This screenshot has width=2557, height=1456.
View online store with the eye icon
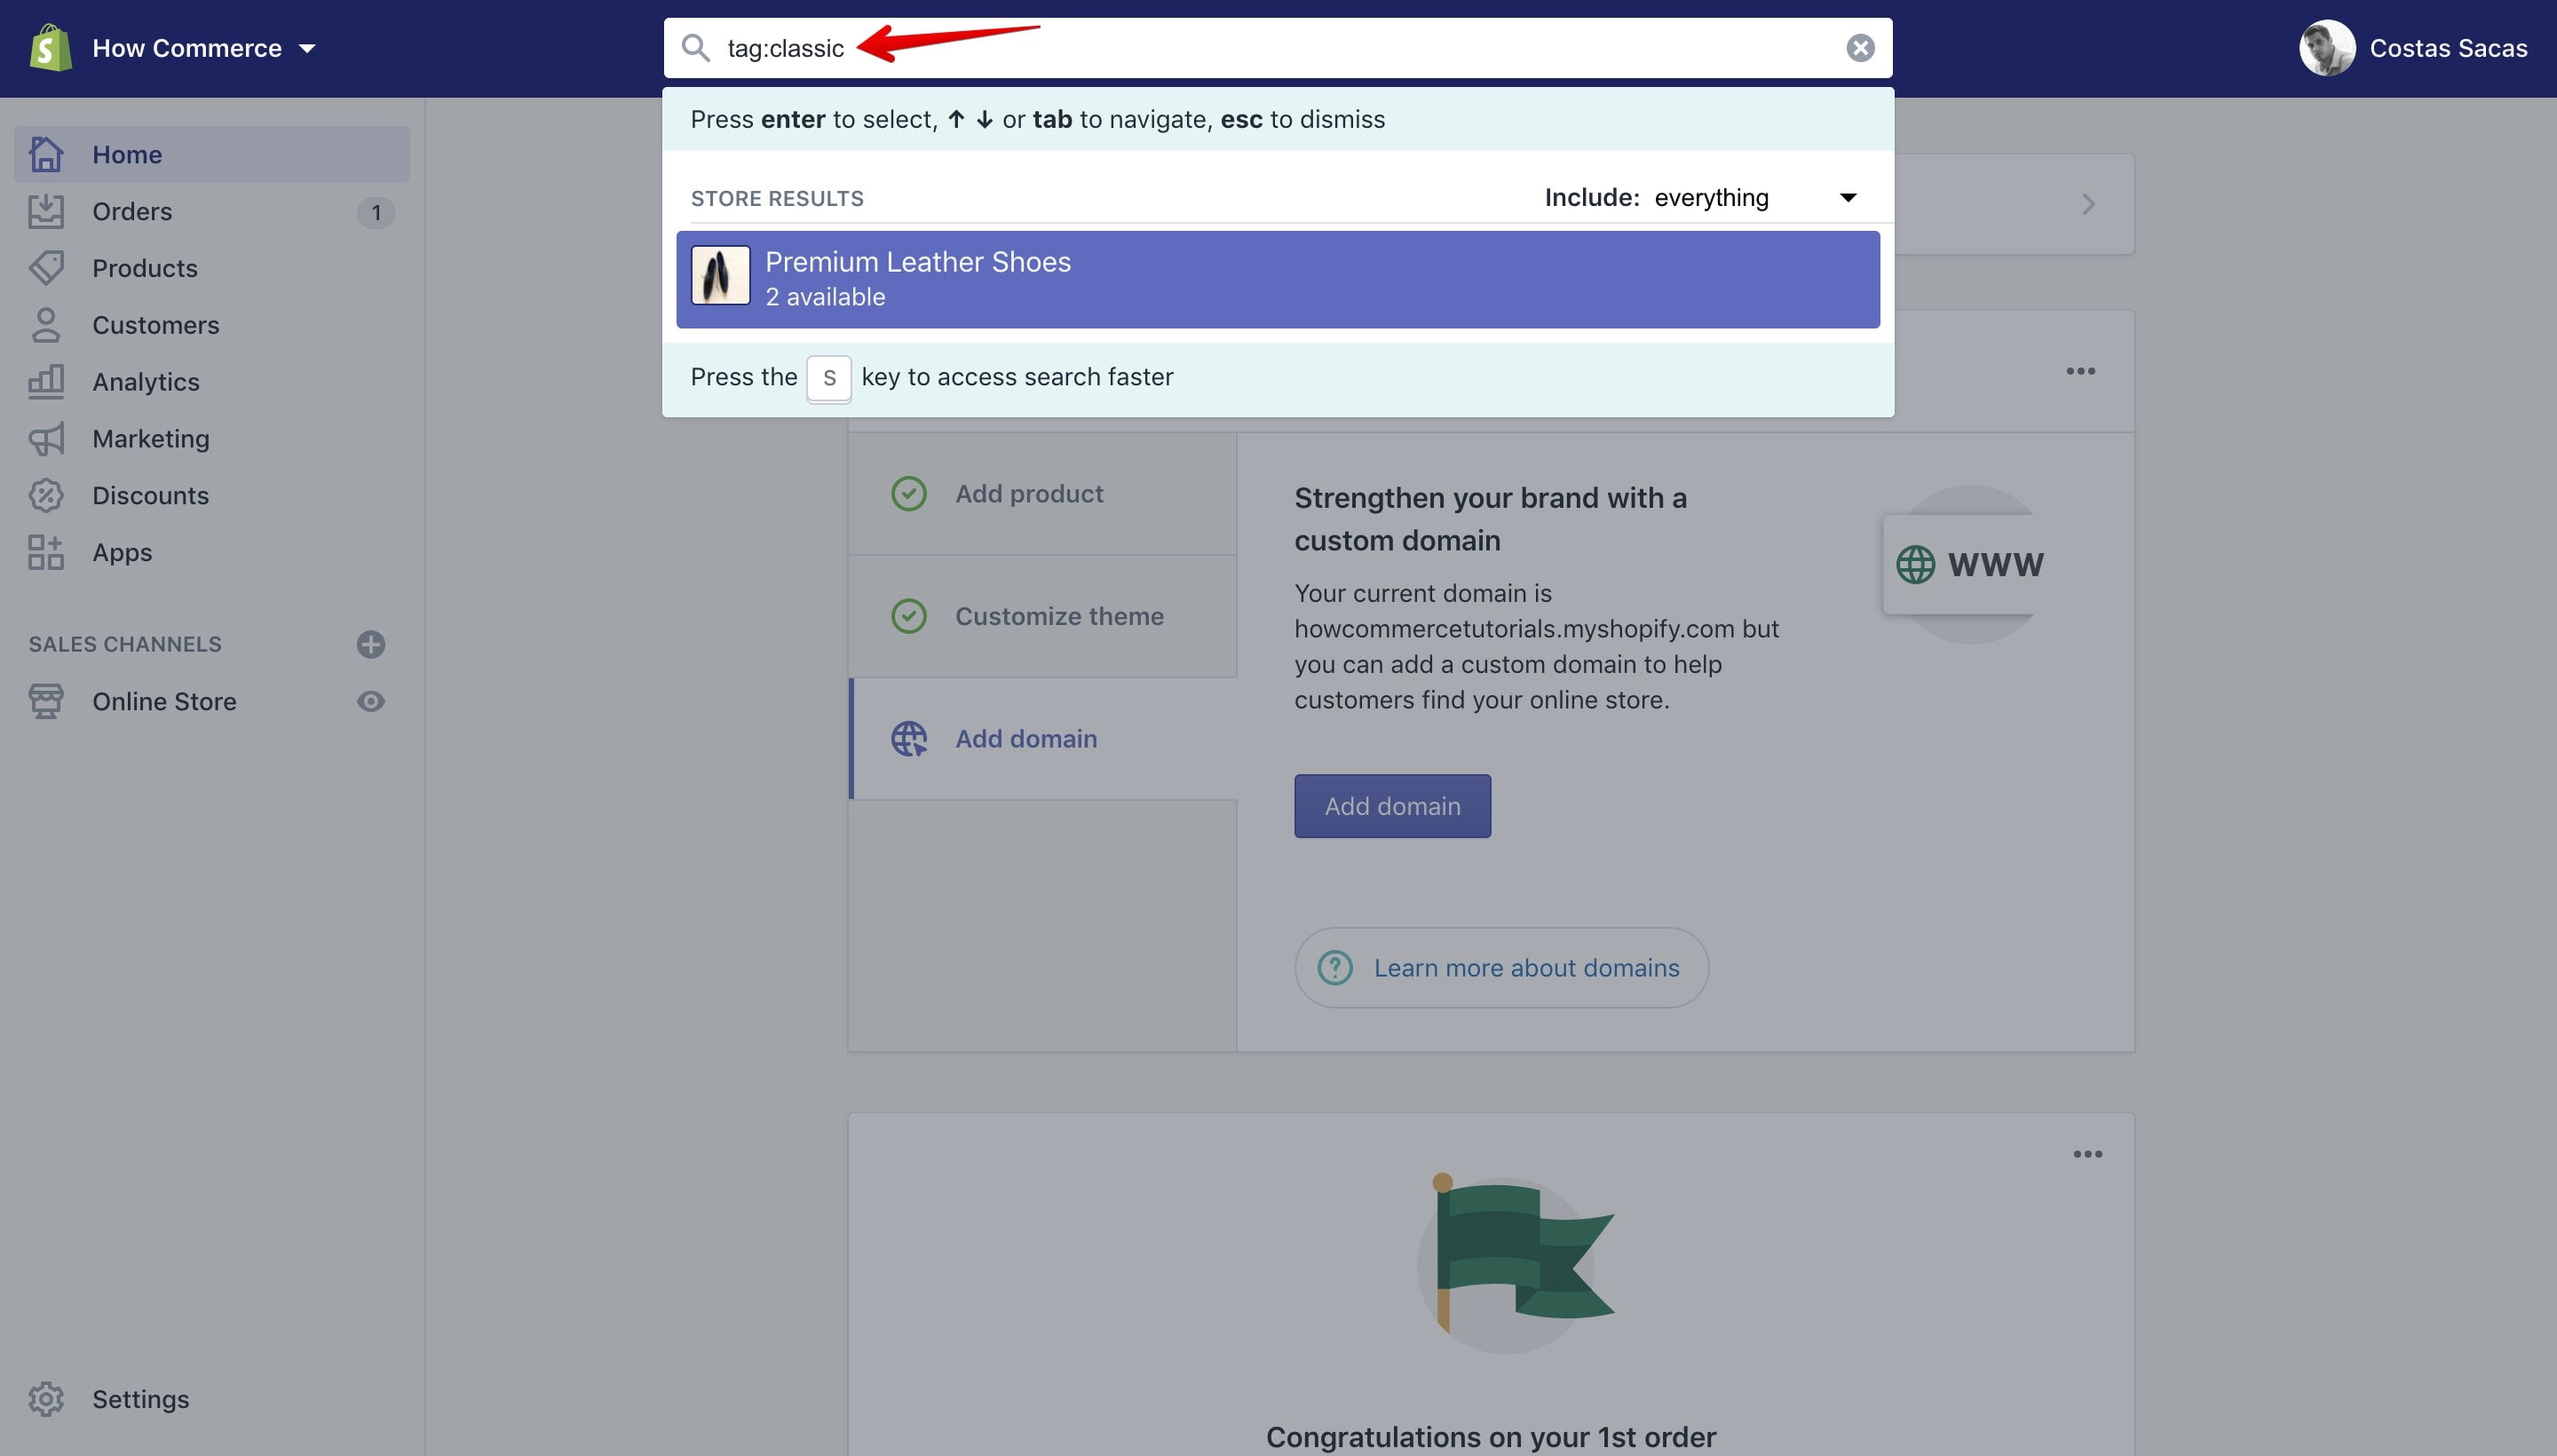pyautogui.click(x=371, y=701)
